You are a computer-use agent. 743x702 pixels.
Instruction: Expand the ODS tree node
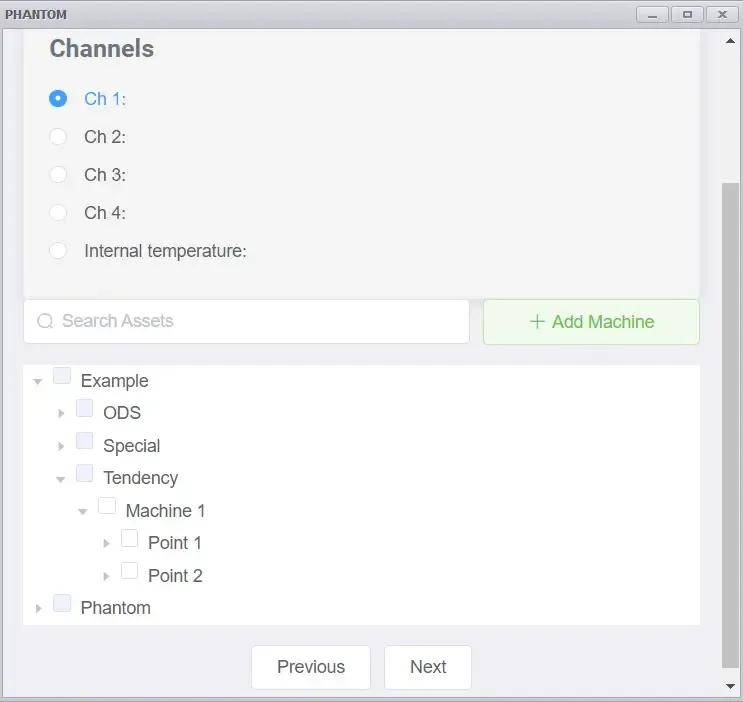point(61,413)
